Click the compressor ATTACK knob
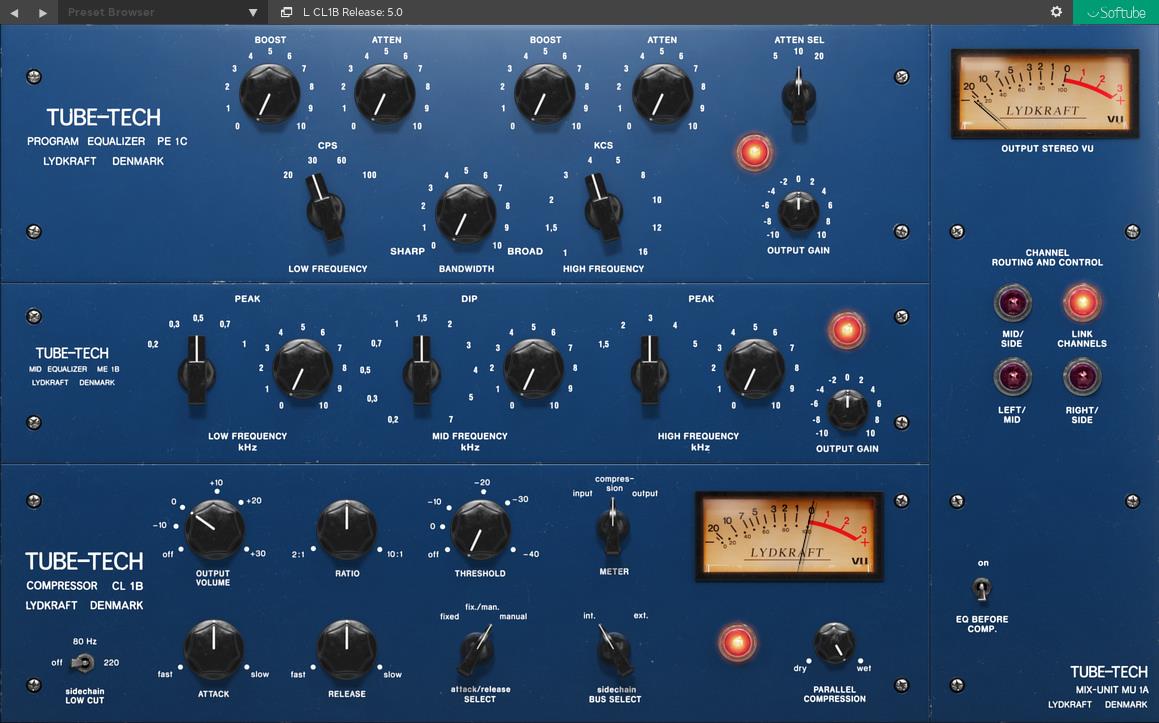1159x723 pixels. [x=214, y=650]
